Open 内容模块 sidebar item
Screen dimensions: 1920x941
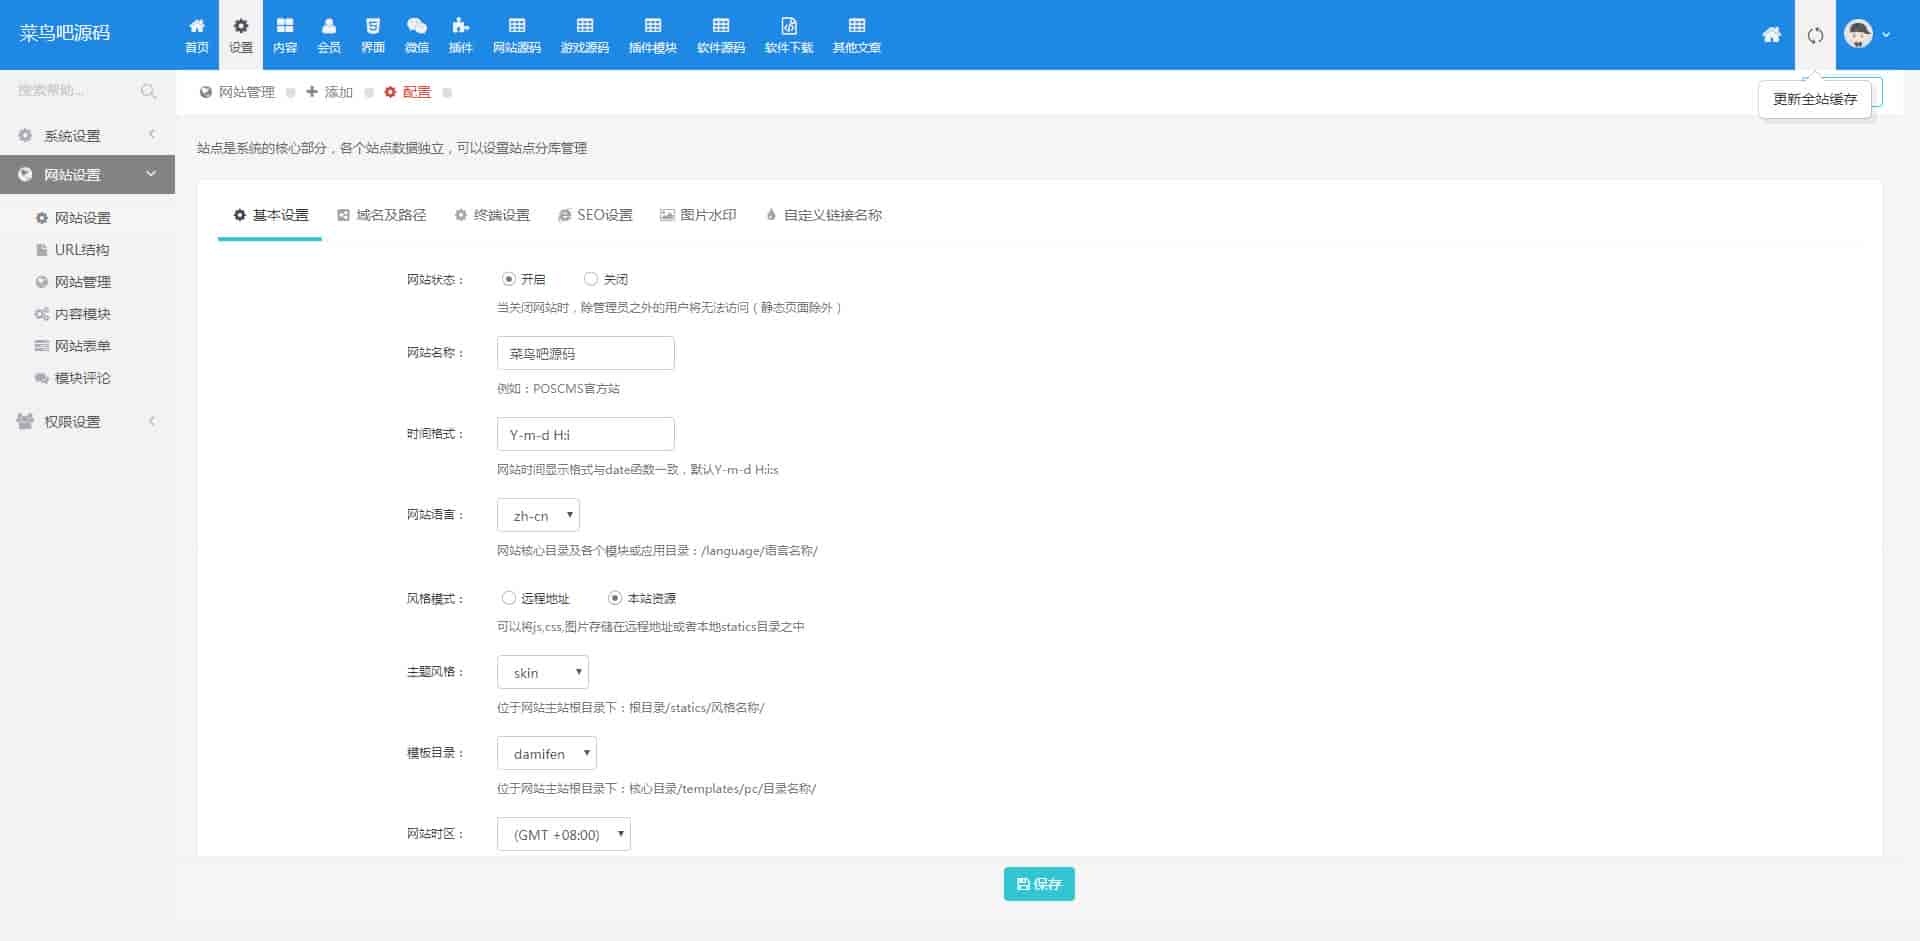82,313
